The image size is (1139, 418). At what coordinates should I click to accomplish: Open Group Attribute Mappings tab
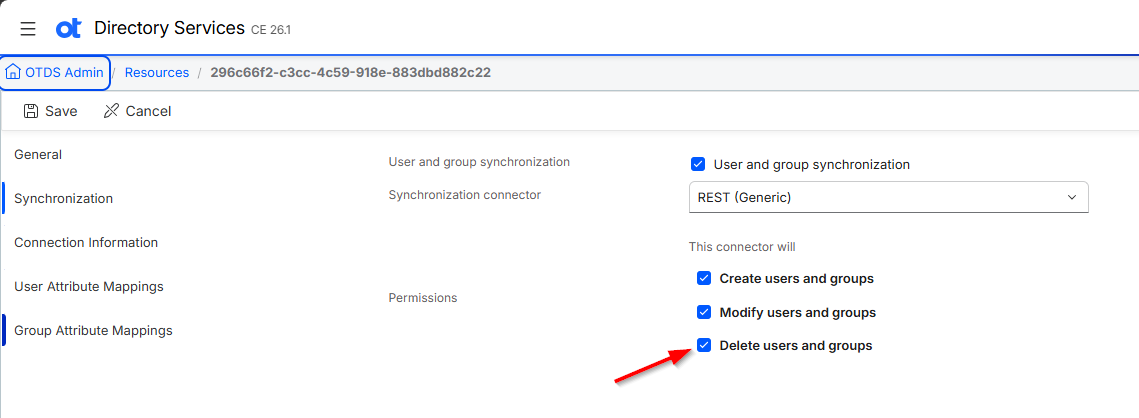[x=93, y=331]
